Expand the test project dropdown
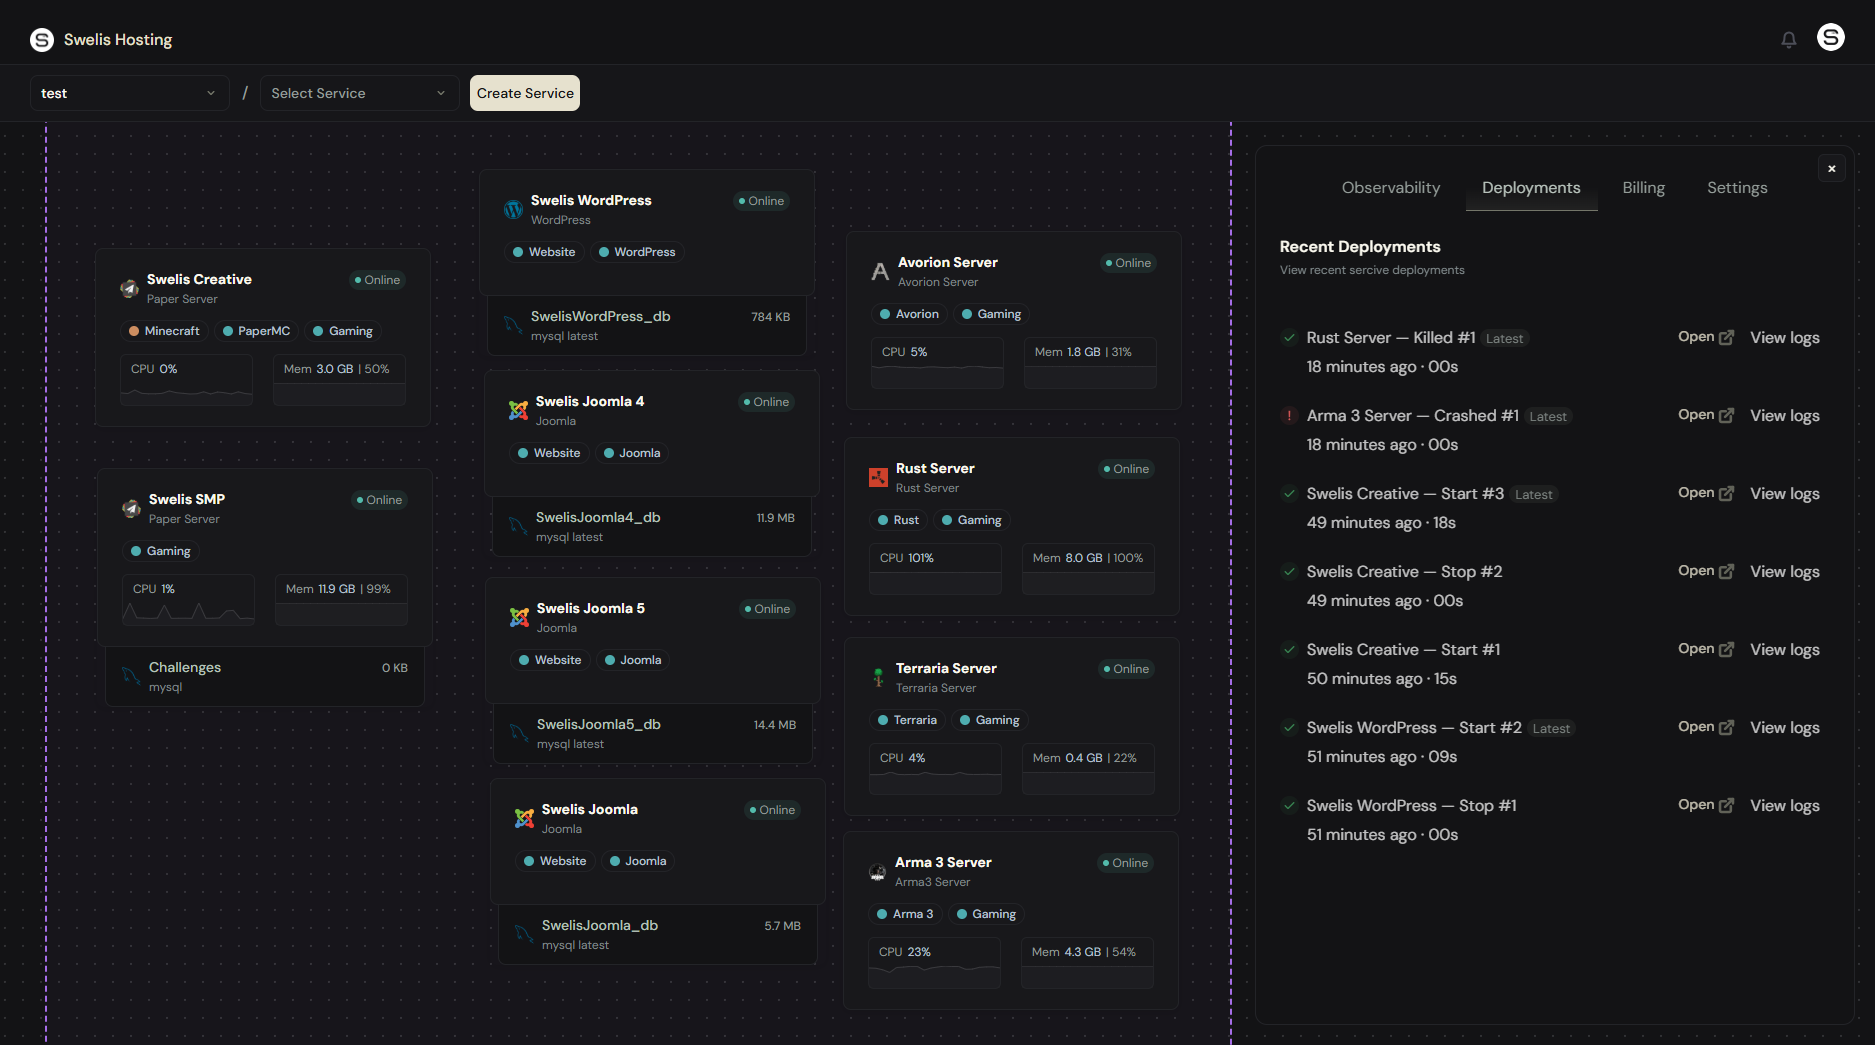This screenshot has width=1875, height=1045. click(128, 93)
